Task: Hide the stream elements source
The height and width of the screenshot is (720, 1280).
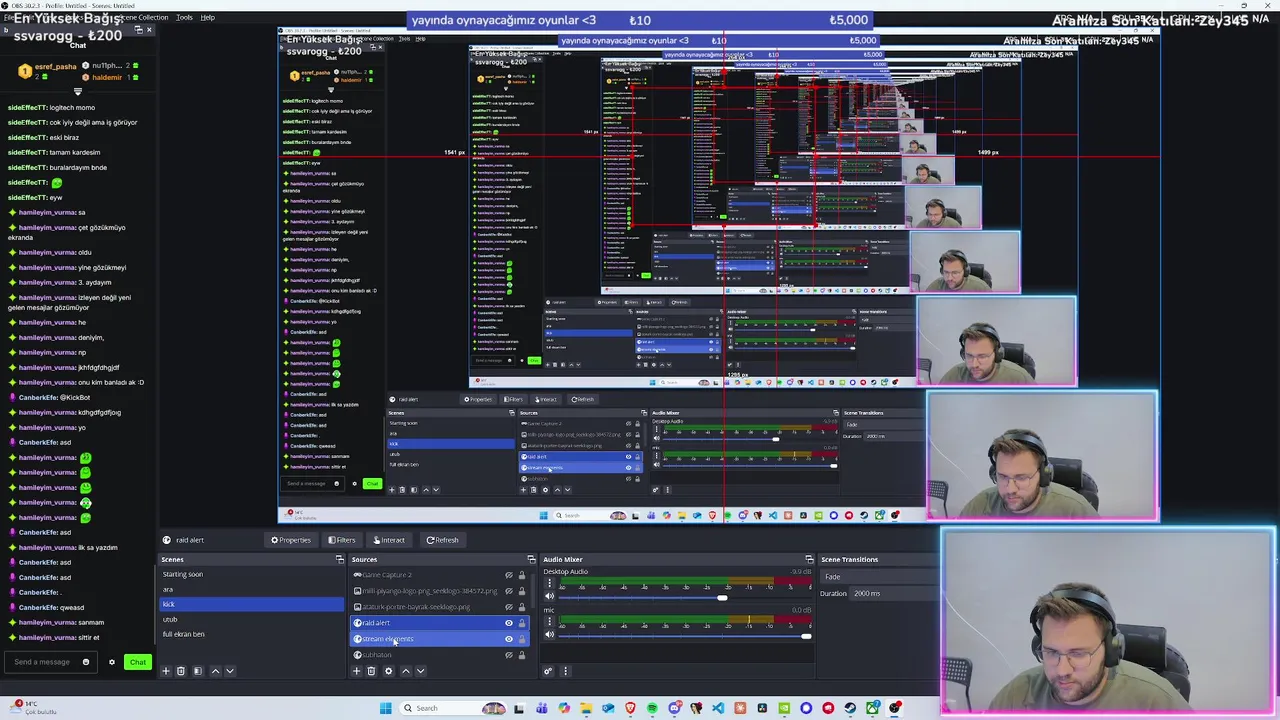Action: (x=508, y=639)
